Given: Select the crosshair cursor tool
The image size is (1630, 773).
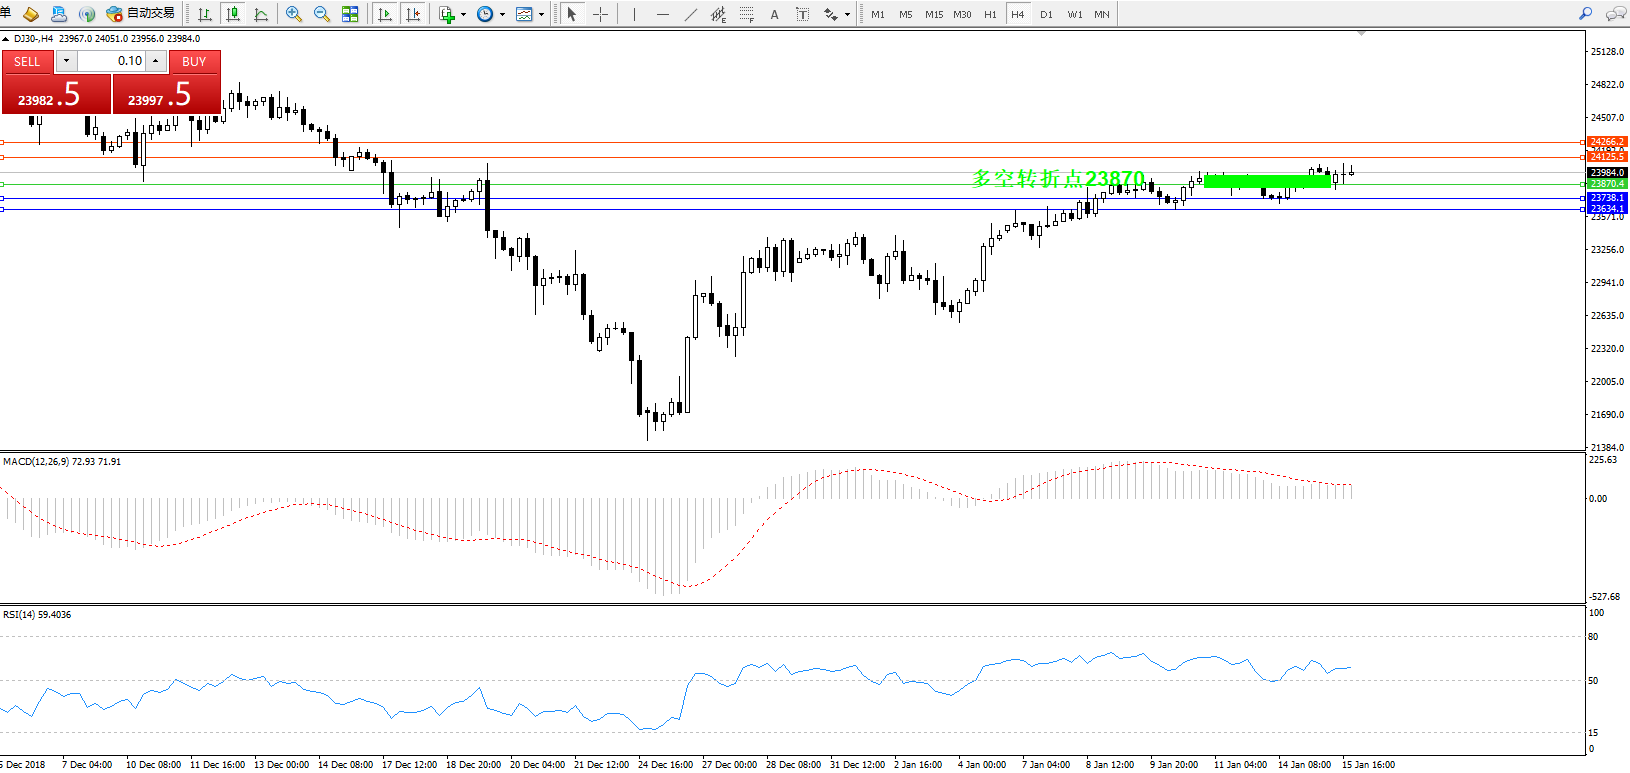Looking at the screenshot, I should [600, 14].
